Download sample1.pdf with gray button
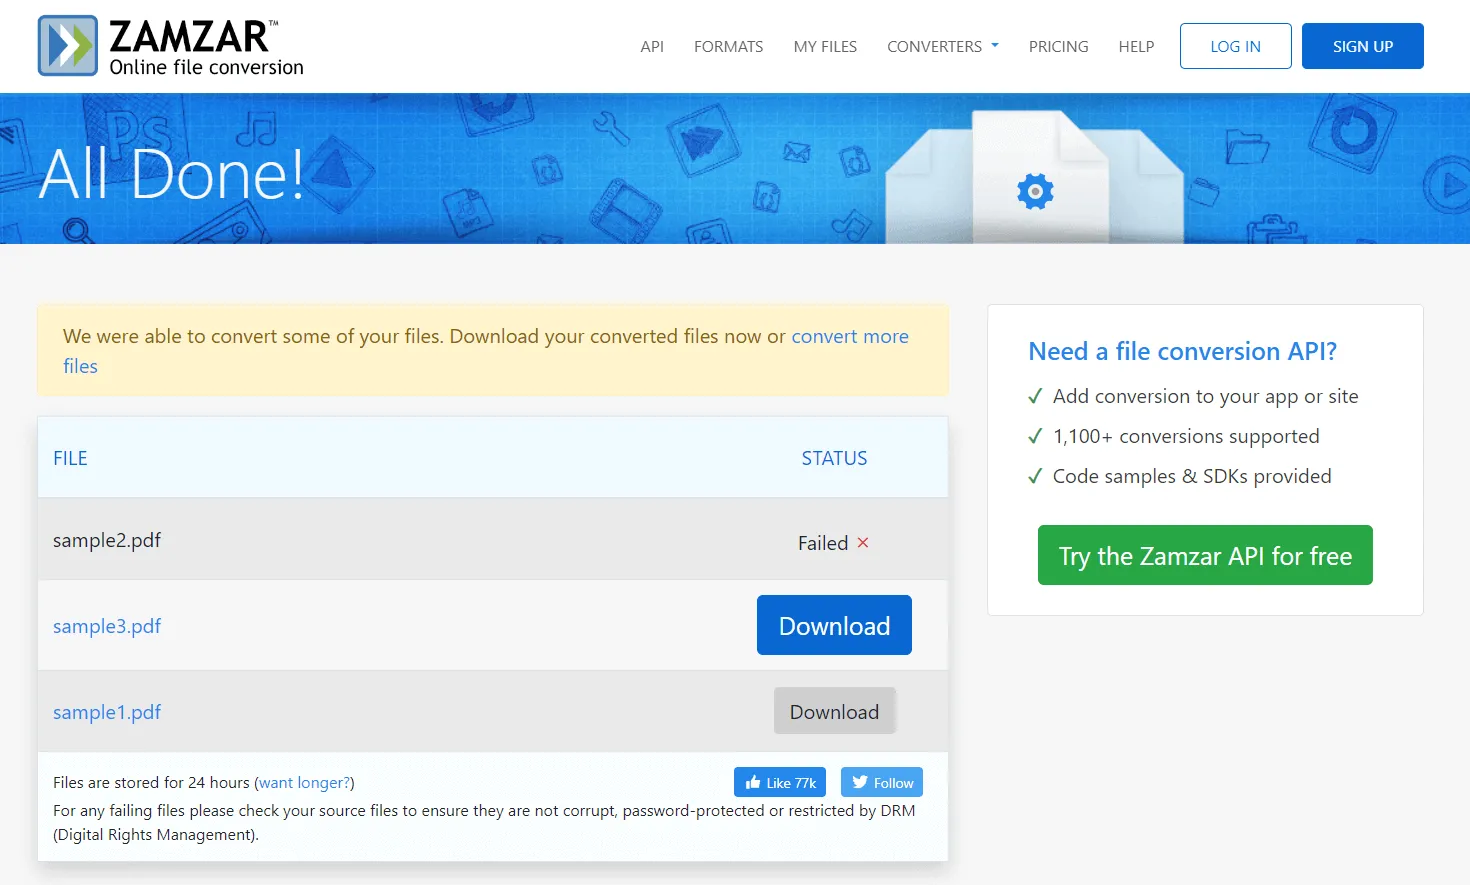The width and height of the screenshot is (1470, 885). [x=834, y=711]
